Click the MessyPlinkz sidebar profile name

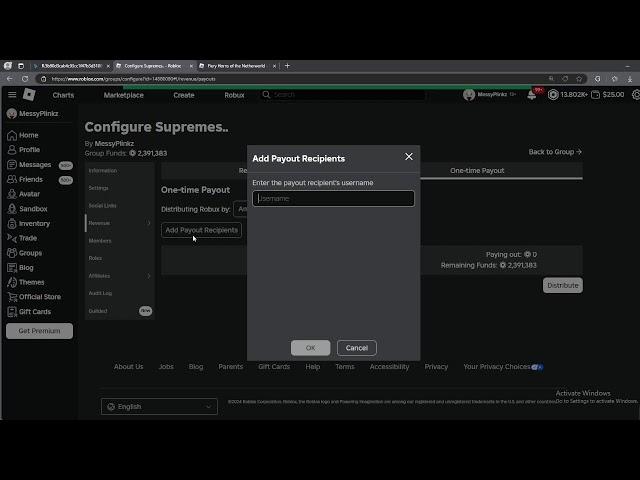(x=38, y=113)
